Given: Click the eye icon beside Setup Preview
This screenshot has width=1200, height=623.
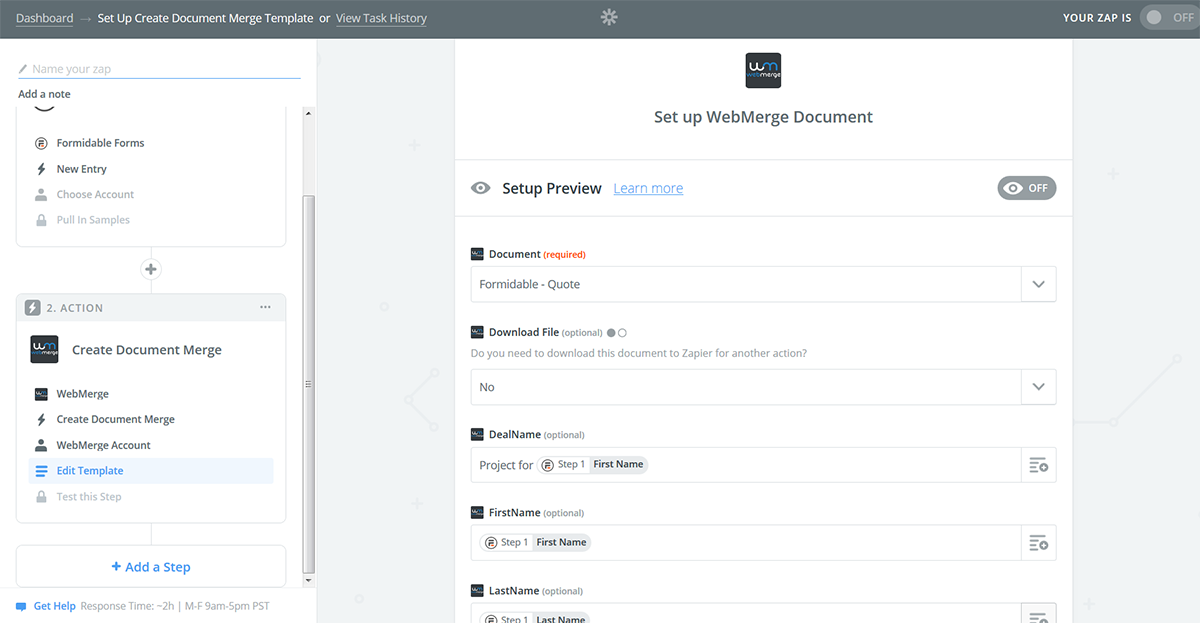Looking at the screenshot, I should pos(481,188).
